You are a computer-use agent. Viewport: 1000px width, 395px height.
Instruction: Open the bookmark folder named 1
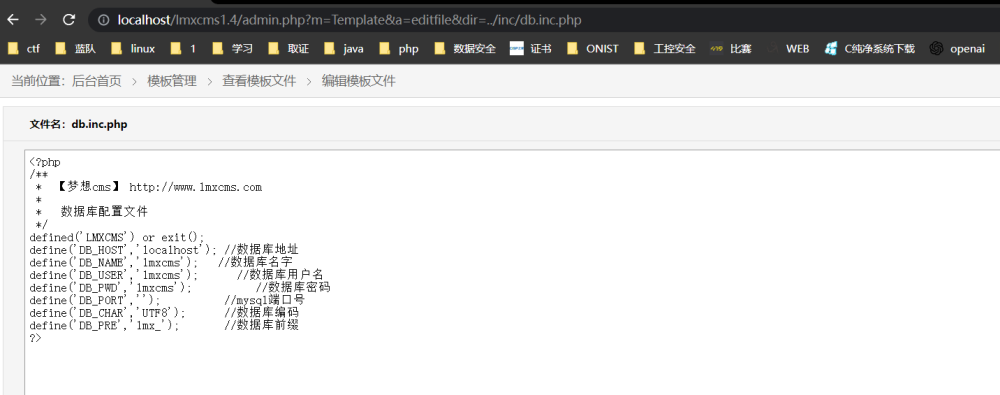184,48
